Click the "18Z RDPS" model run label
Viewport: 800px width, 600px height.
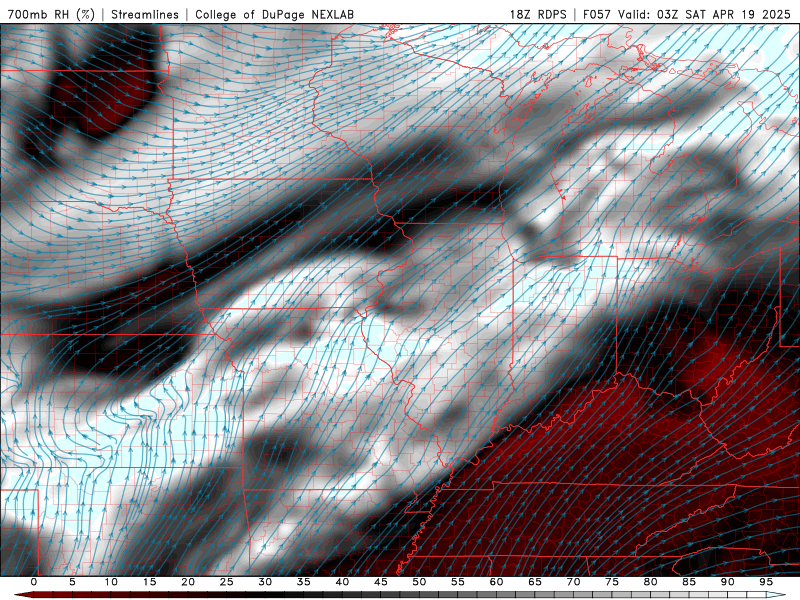[x=538, y=14]
